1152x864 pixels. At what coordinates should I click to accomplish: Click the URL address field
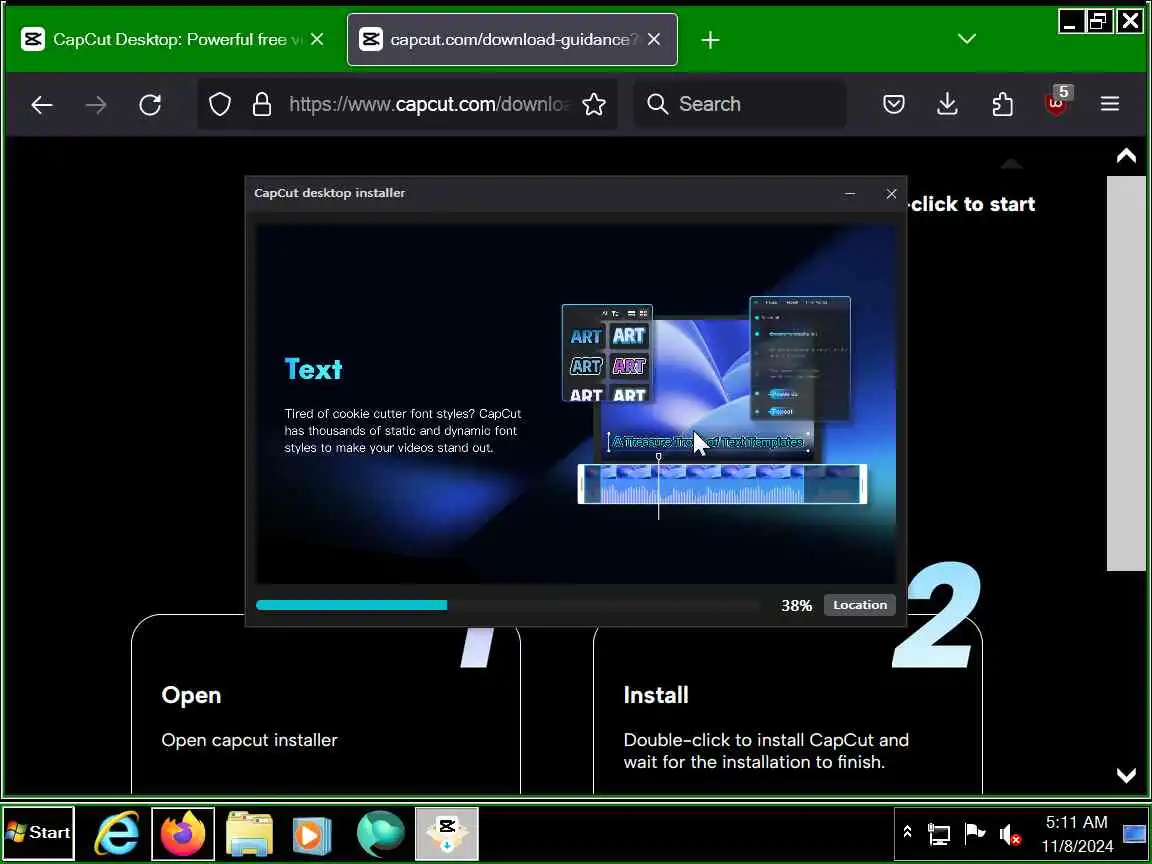tap(428, 104)
